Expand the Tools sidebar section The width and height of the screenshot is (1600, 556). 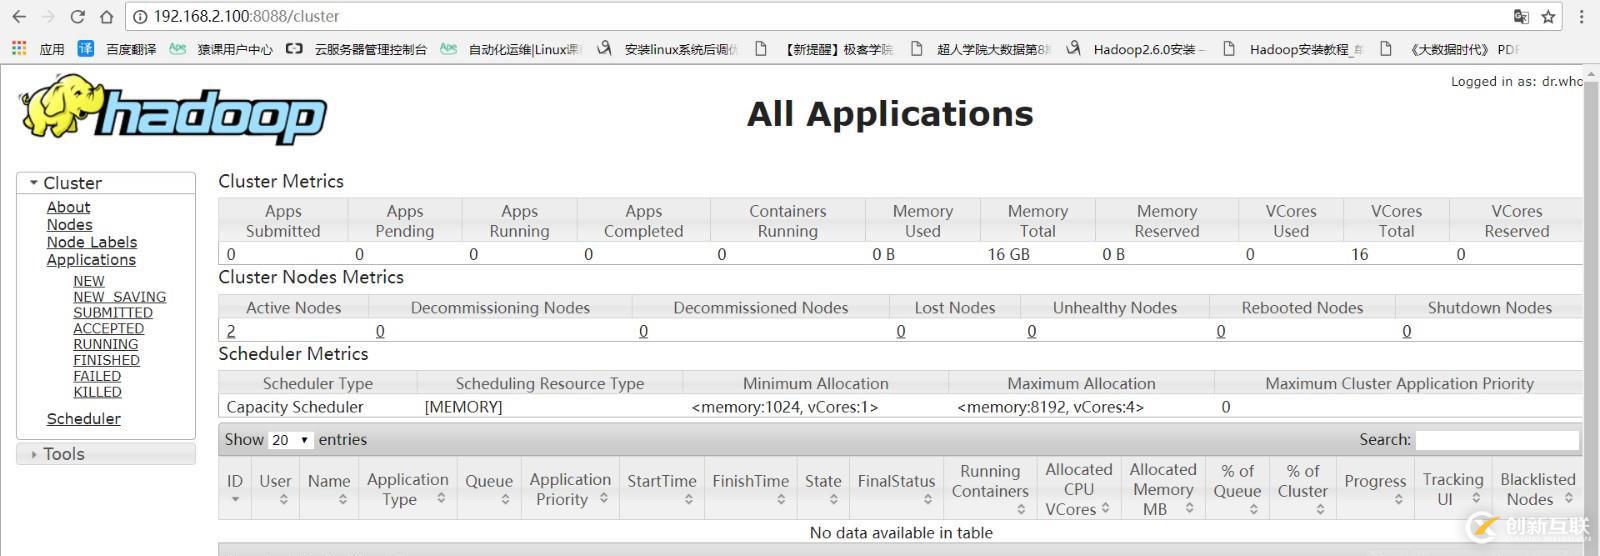106,454
